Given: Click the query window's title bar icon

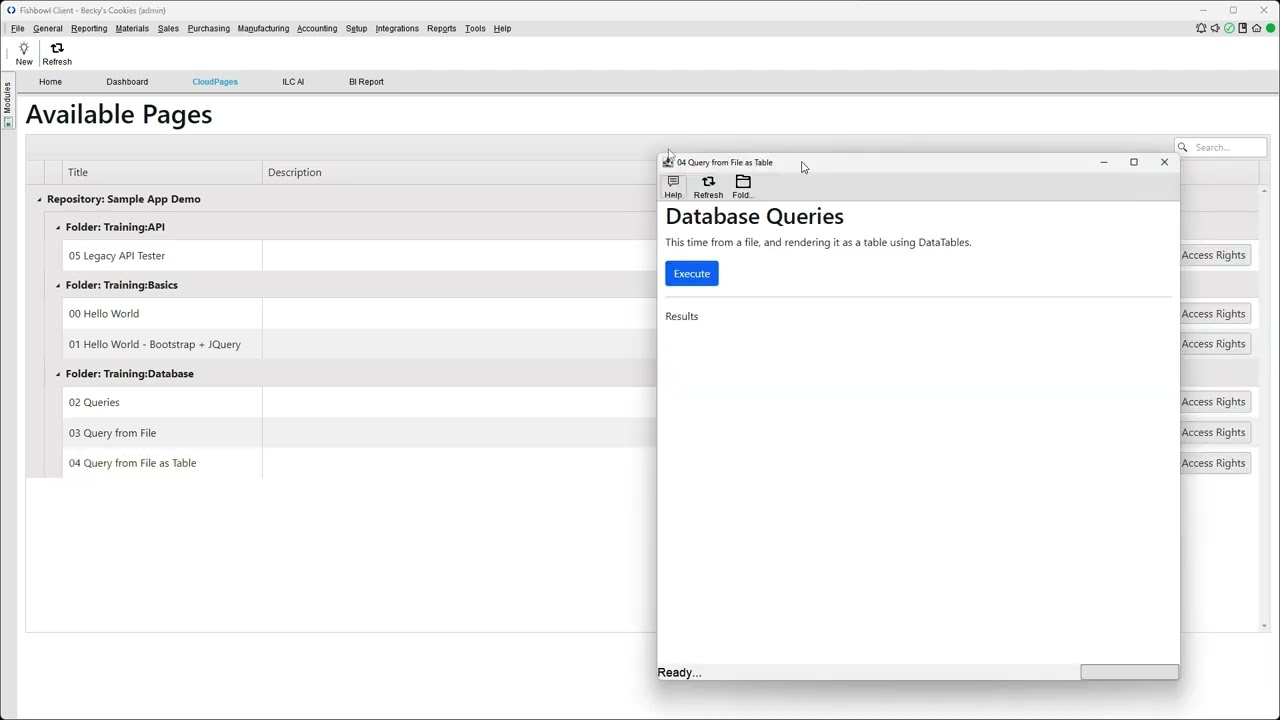Looking at the screenshot, I should [668, 162].
